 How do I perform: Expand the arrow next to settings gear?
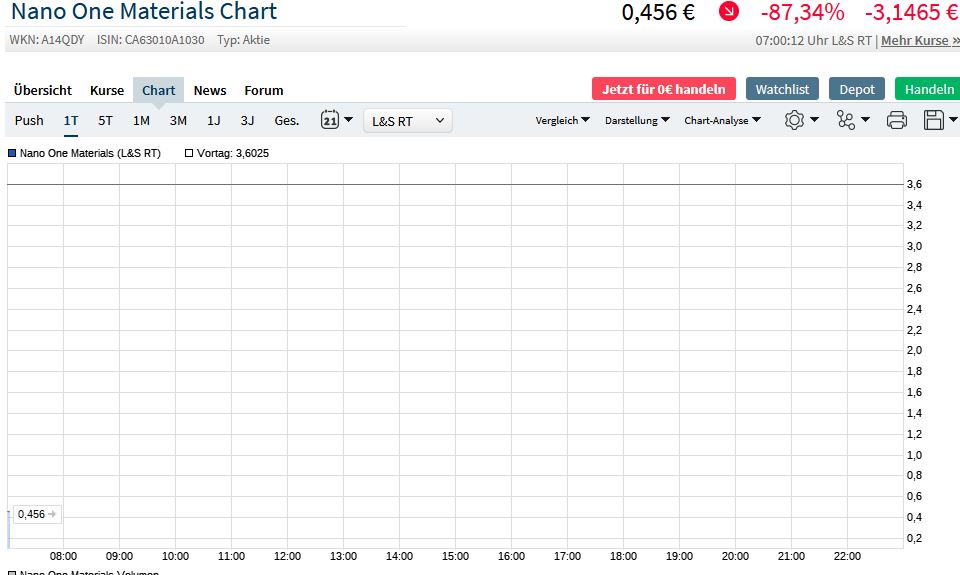814,119
